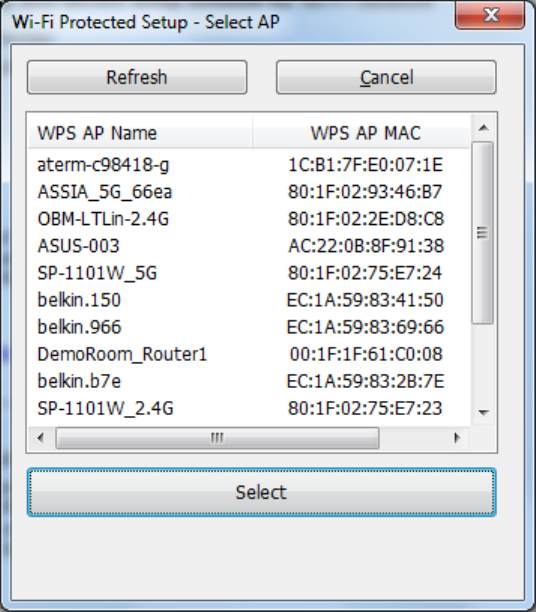The height and width of the screenshot is (612, 536).
Task: Click the Cancel button
Action: tap(386, 77)
